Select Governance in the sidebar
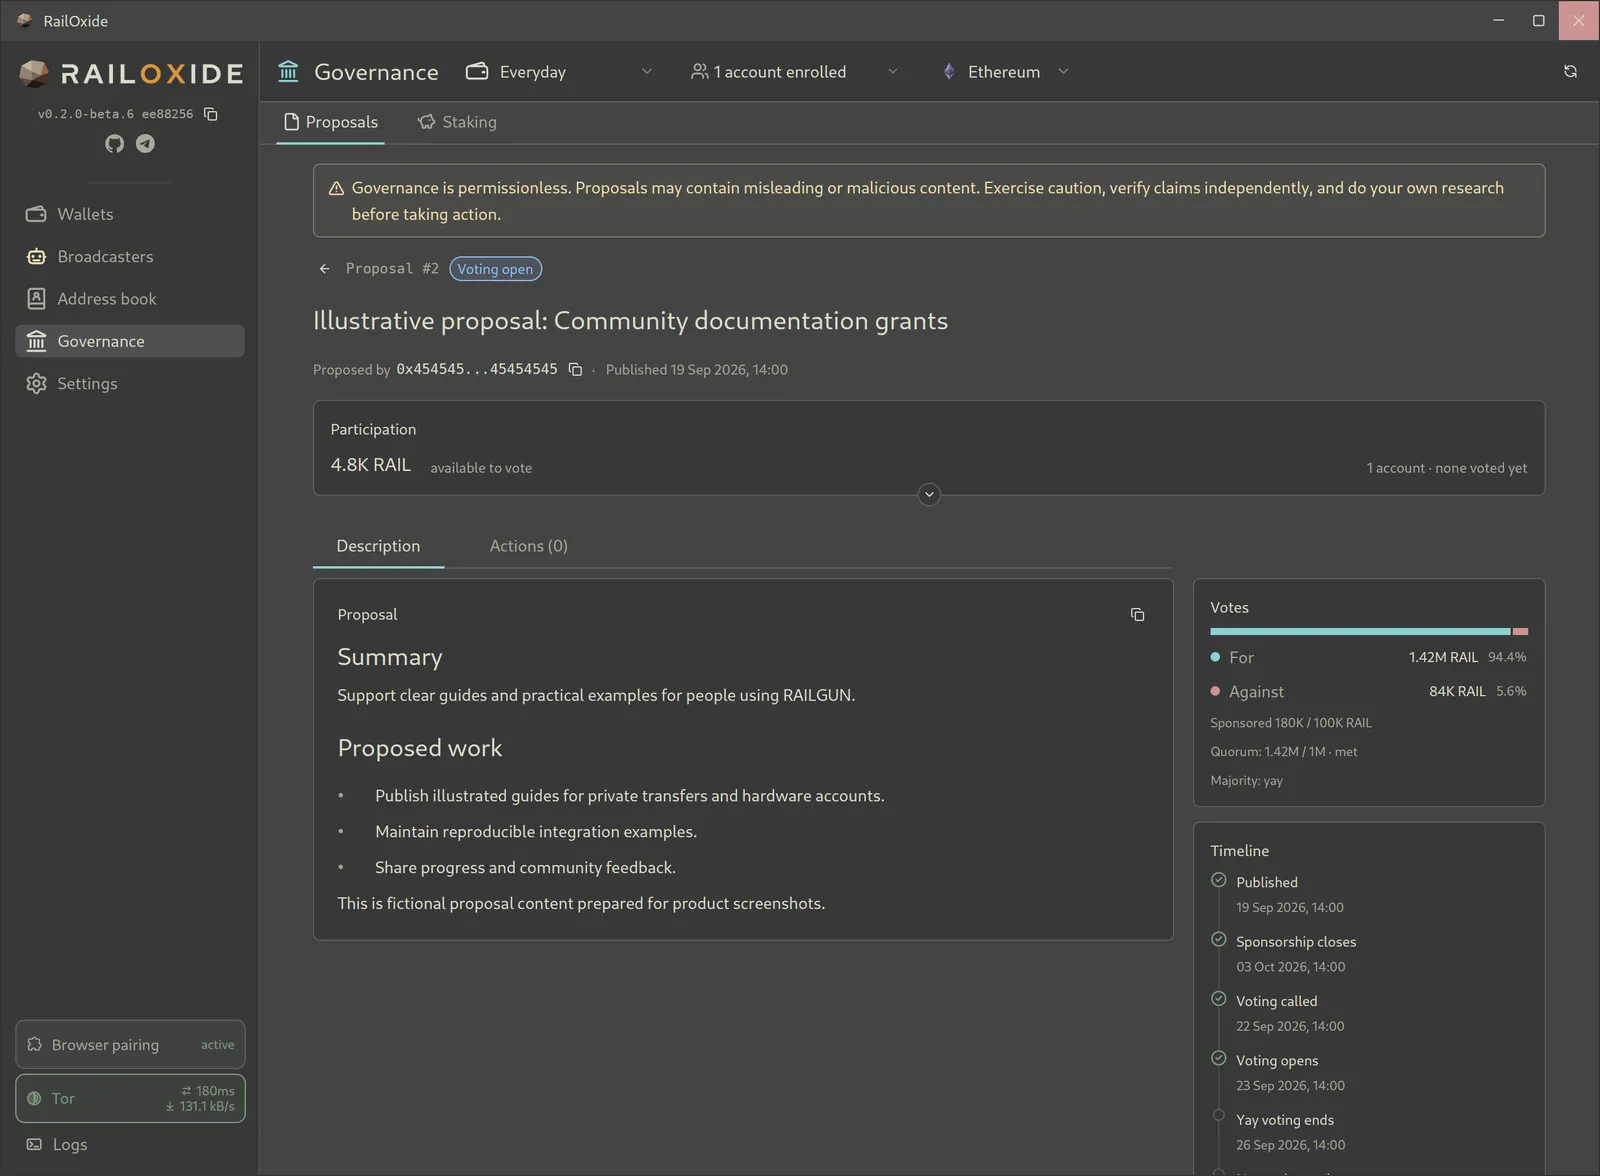The width and height of the screenshot is (1600, 1176). 130,341
